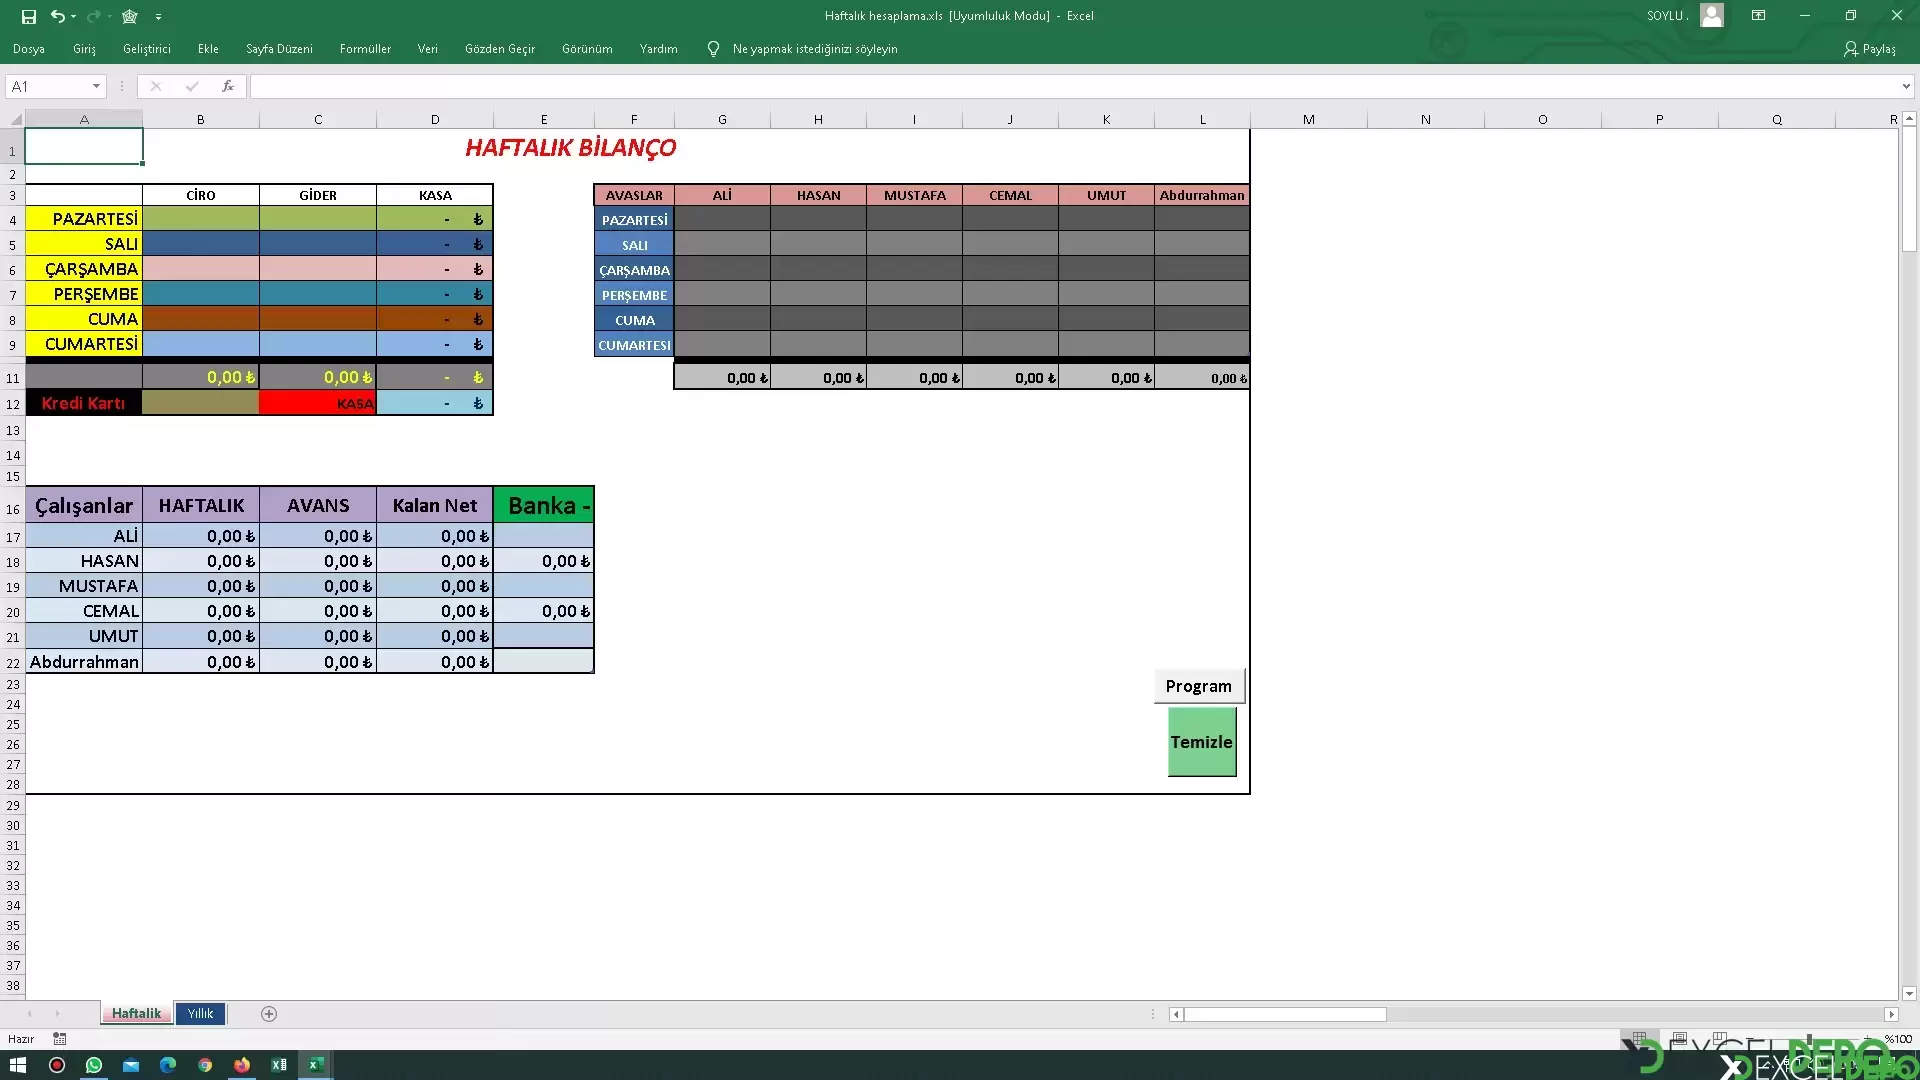Click the lightbulb Tell Me icon
This screenshot has width=1920, height=1080.
pyautogui.click(x=713, y=49)
